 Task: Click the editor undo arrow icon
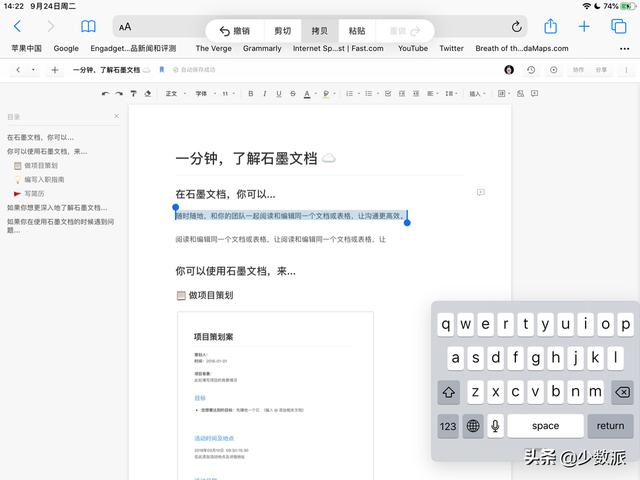[105, 93]
